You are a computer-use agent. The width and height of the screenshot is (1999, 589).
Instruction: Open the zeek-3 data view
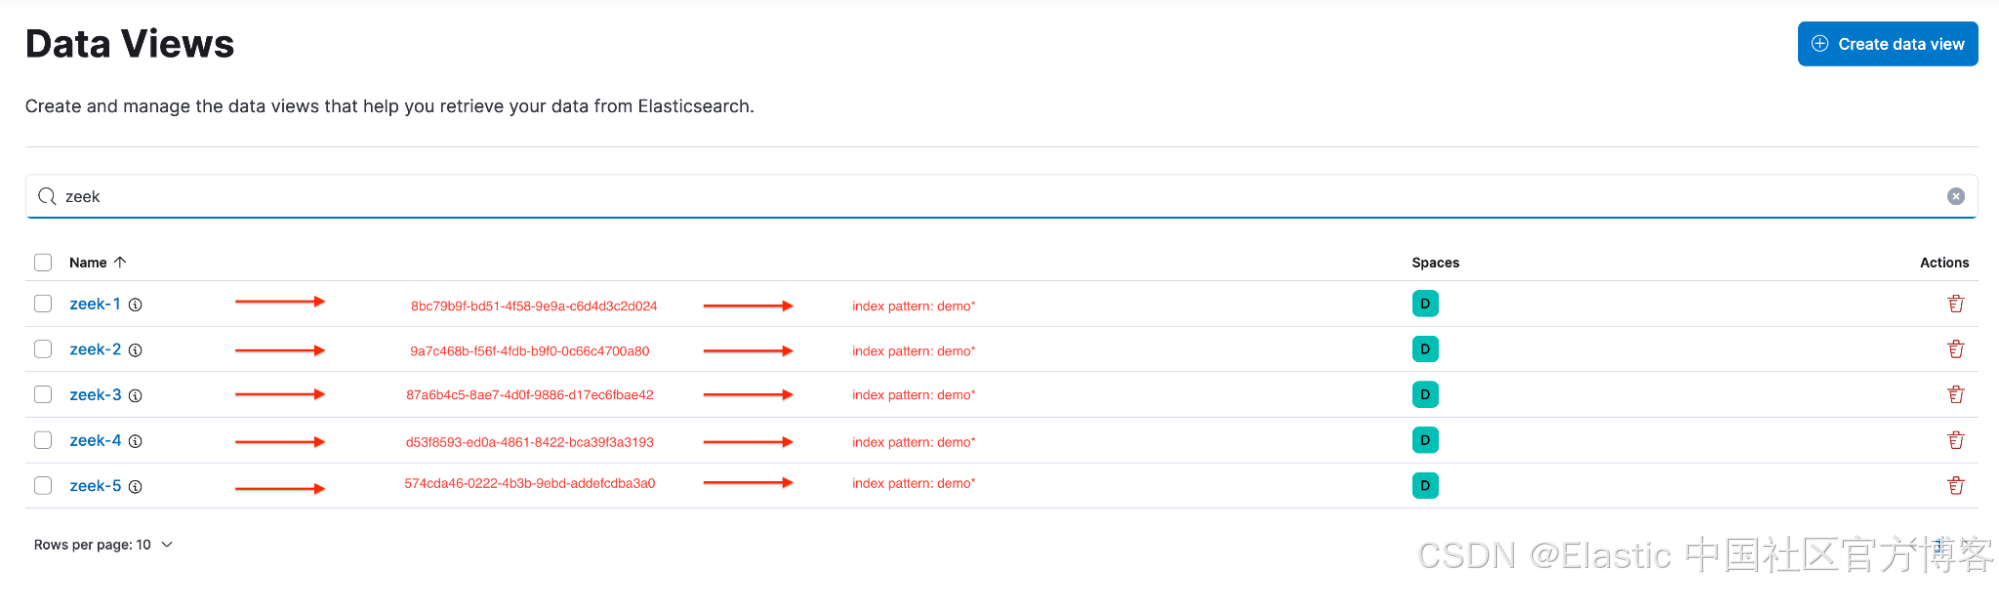[95, 395]
